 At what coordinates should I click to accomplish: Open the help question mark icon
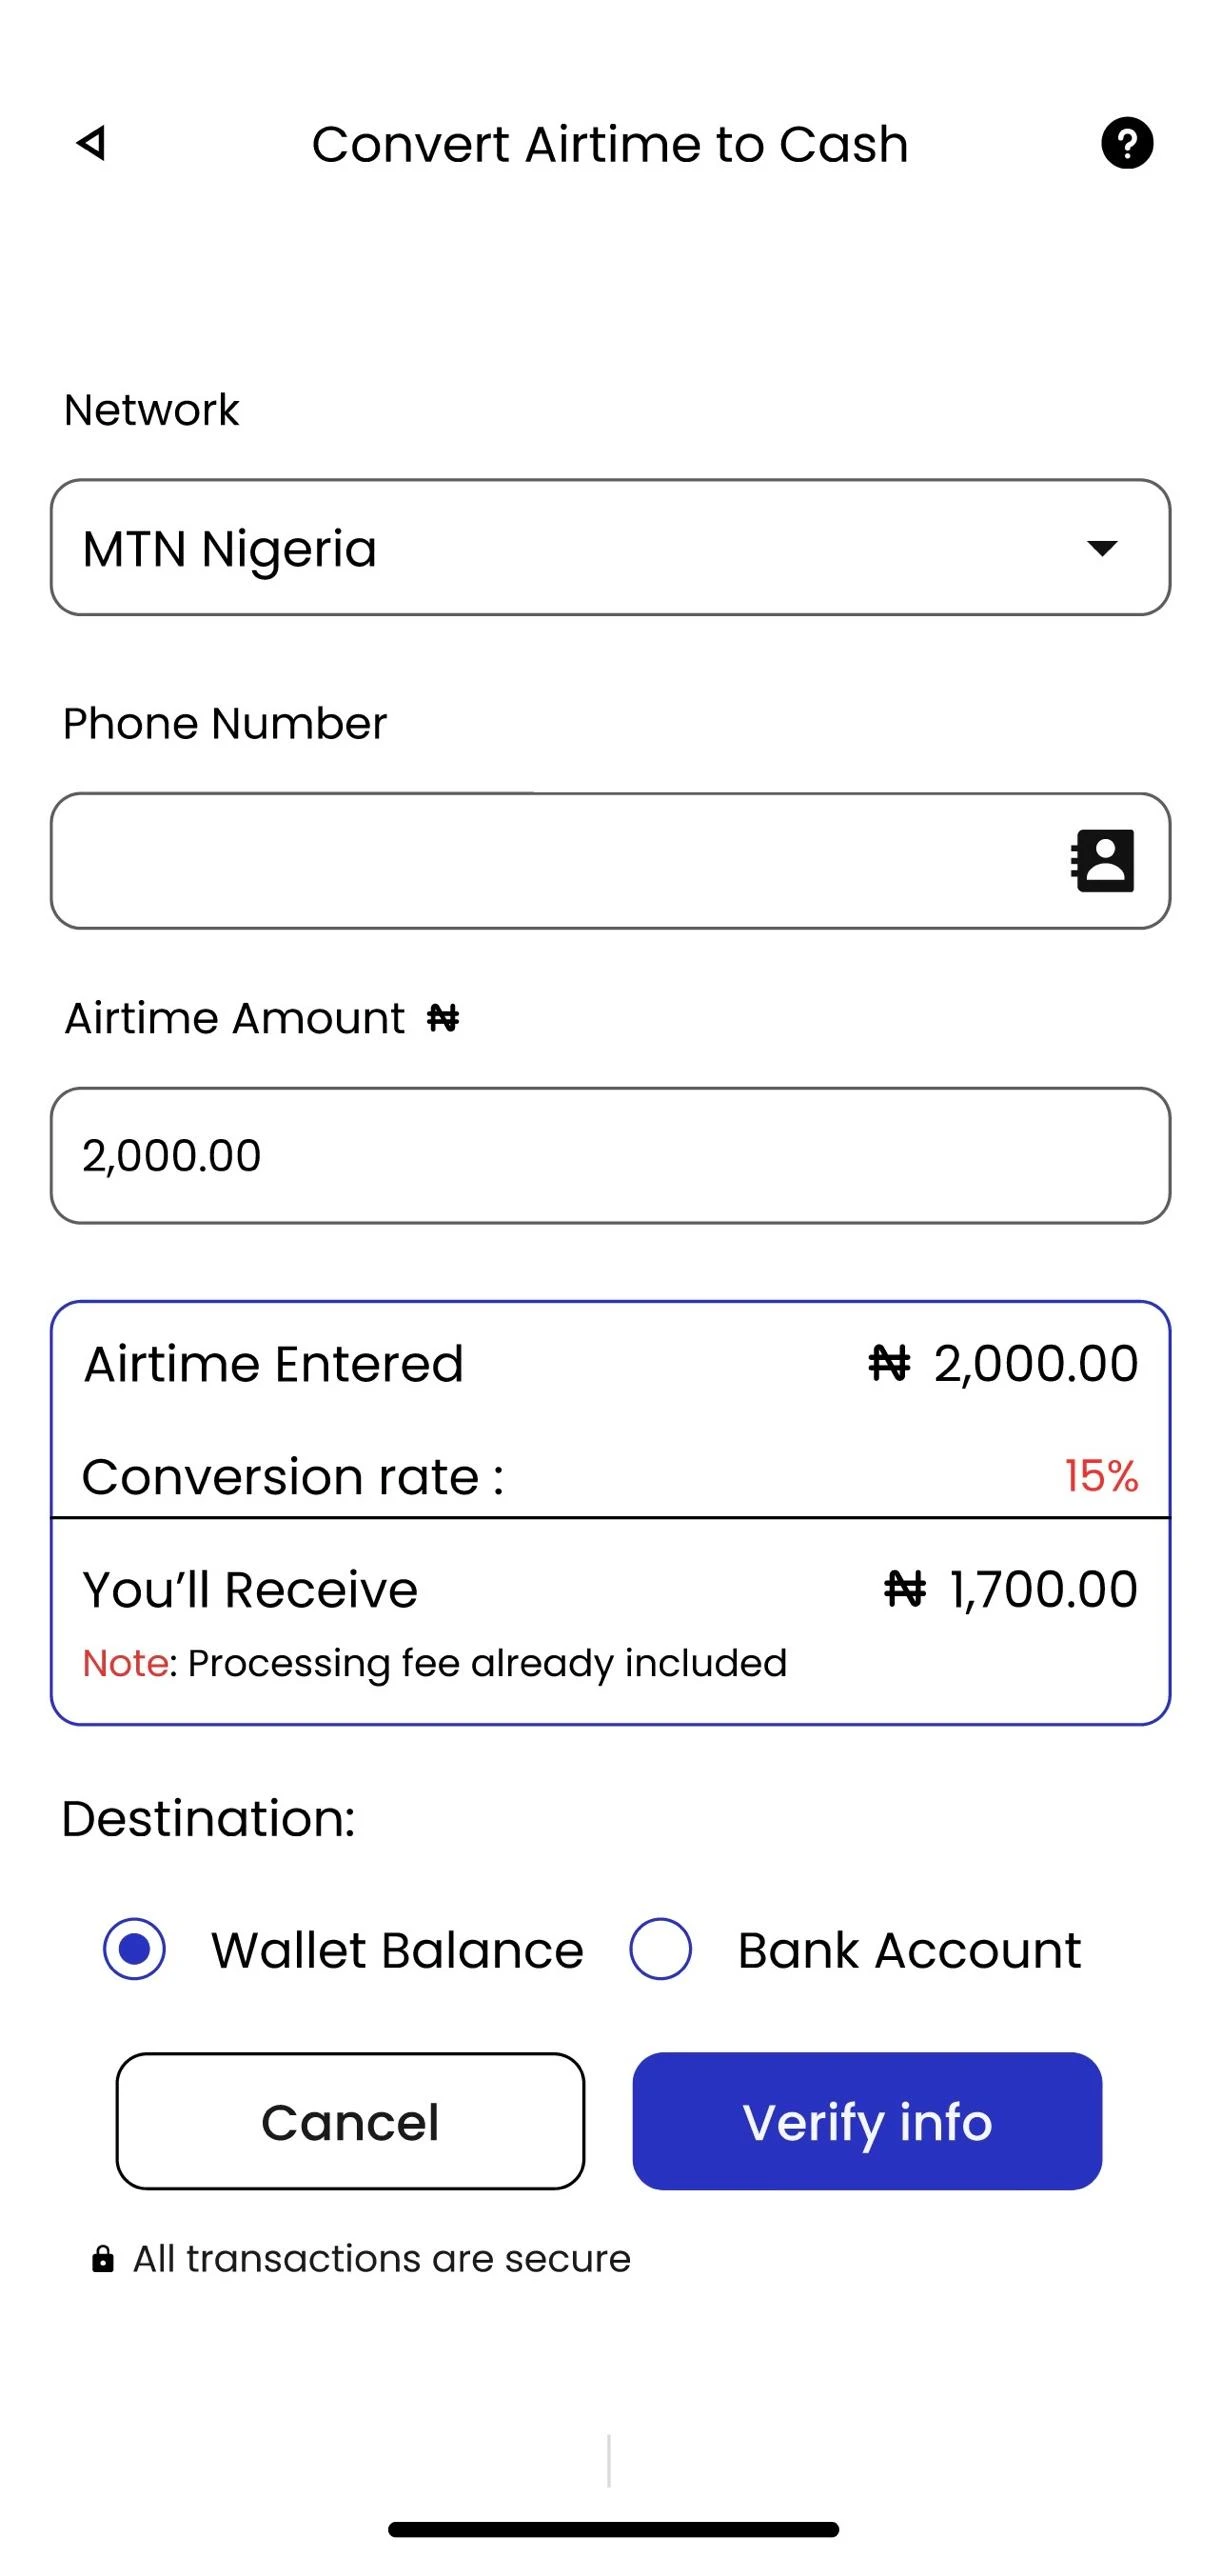pyautogui.click(x=1127, y=143)
